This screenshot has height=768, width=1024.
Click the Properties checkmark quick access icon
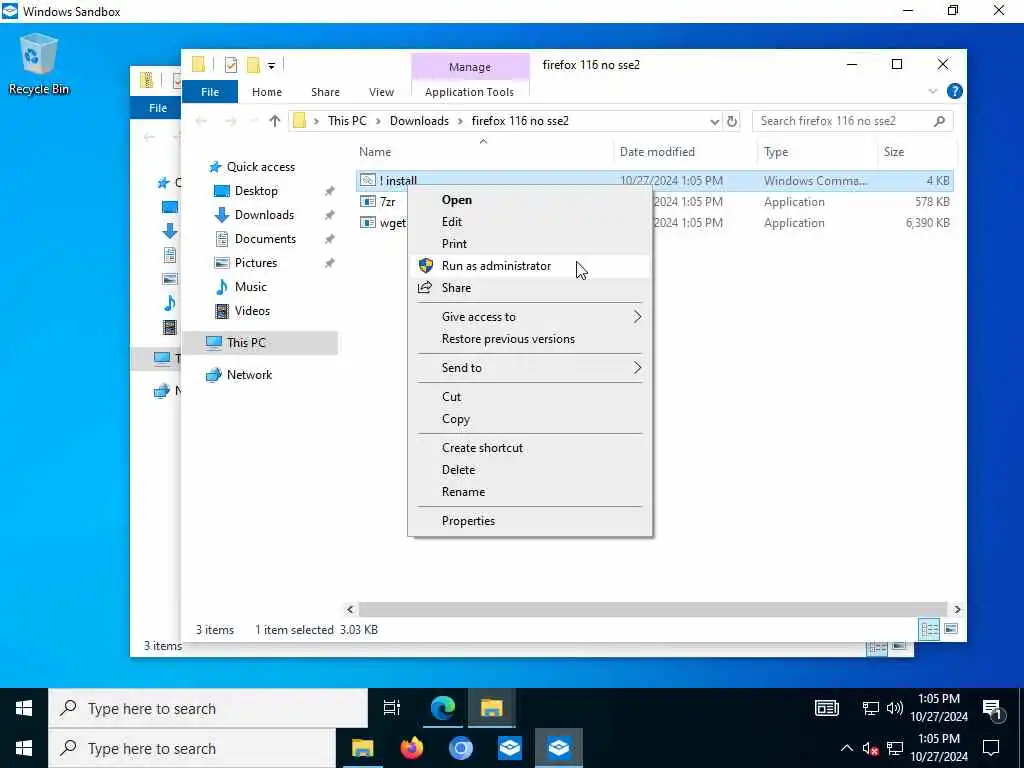point(231,65)
